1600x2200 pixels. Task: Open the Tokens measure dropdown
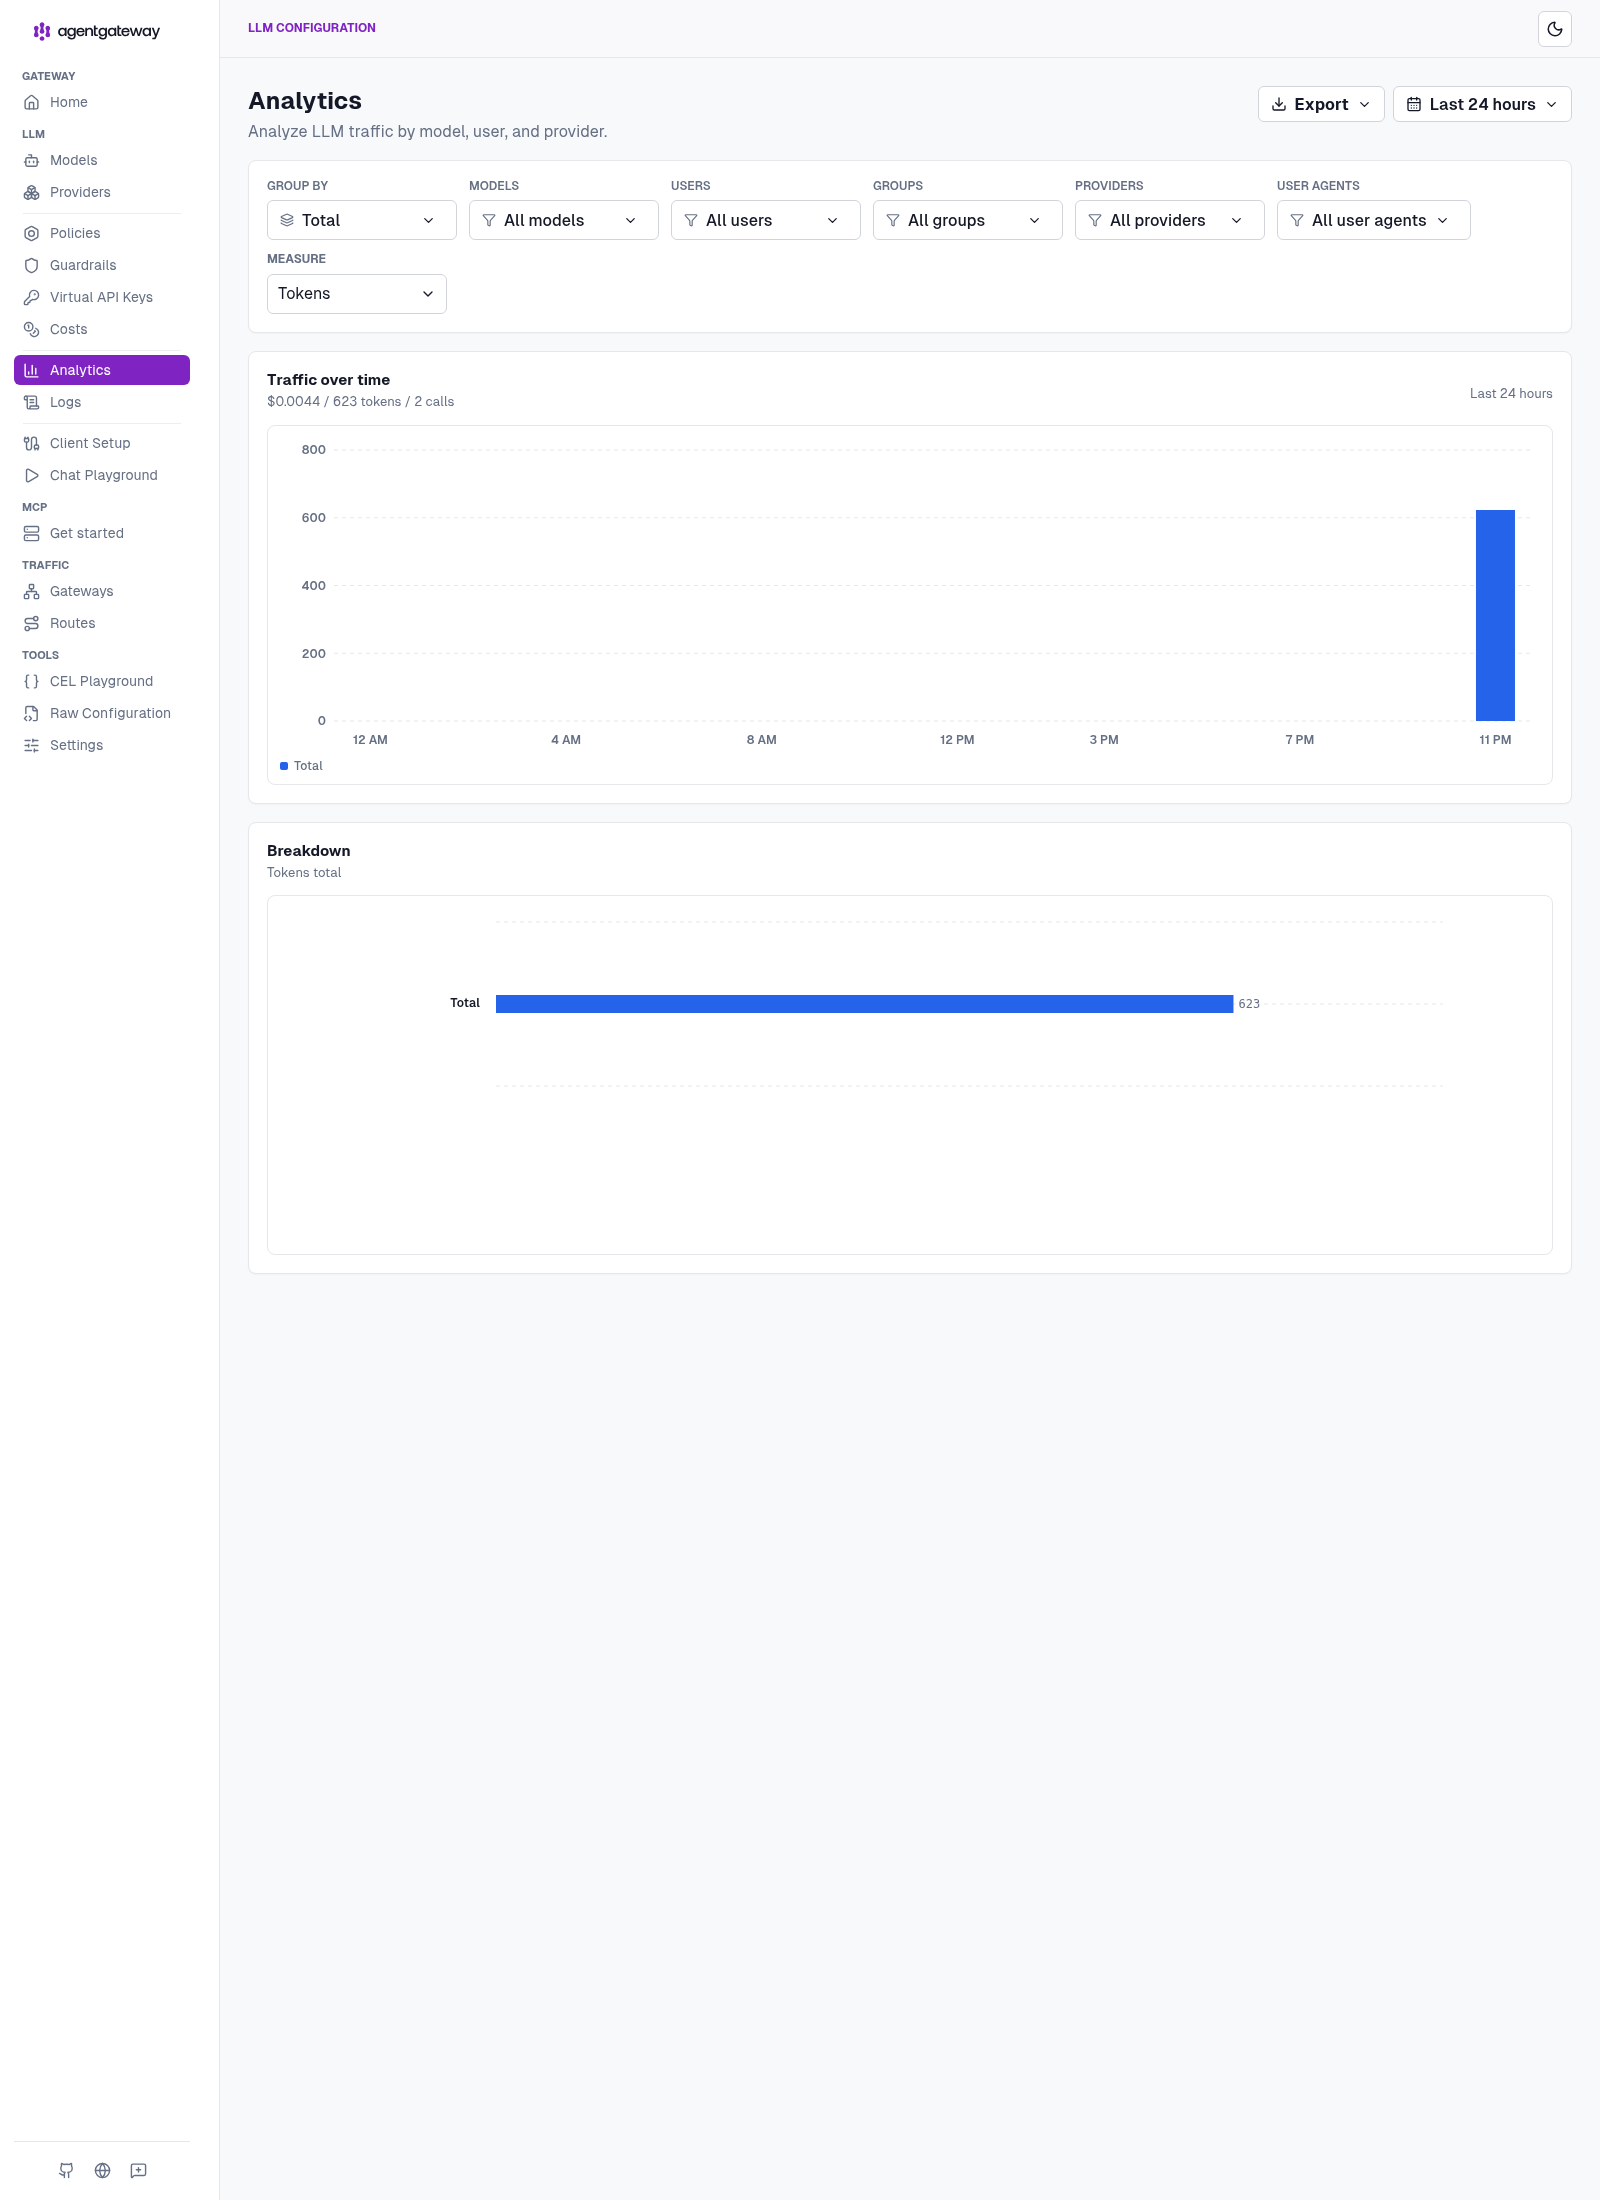click(x=357, y=294)
